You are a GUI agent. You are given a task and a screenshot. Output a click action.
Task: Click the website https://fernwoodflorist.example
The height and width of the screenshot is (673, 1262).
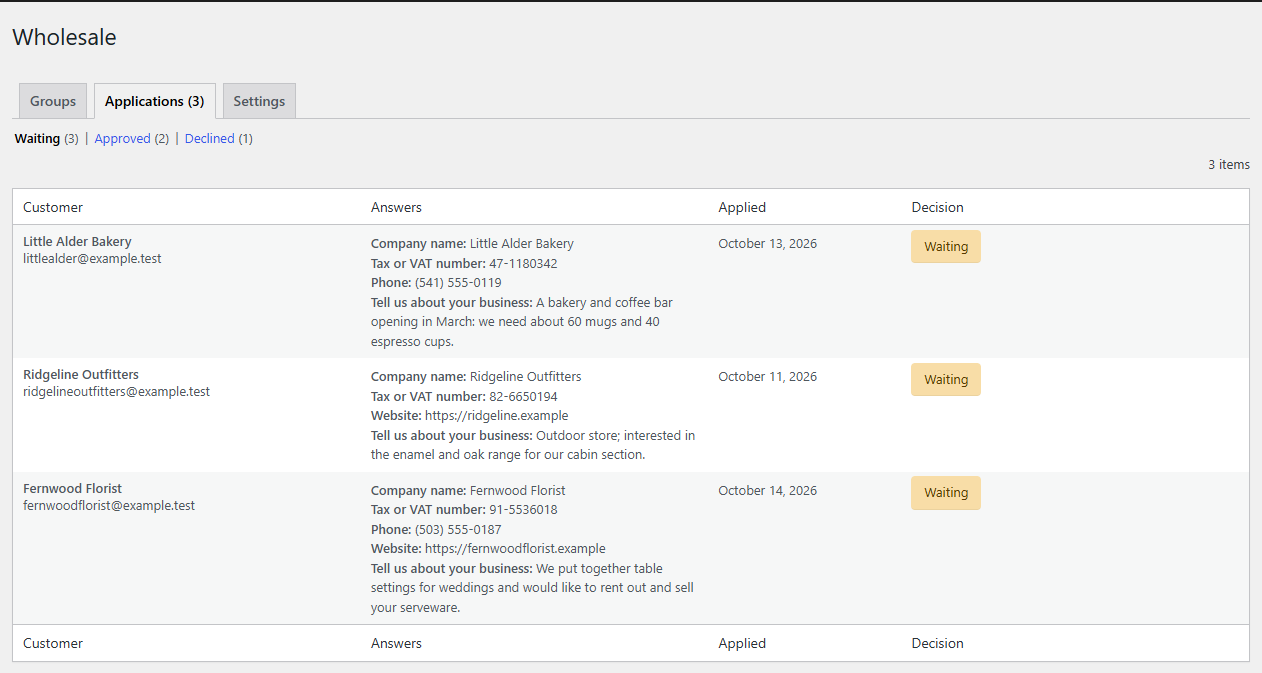515,549
